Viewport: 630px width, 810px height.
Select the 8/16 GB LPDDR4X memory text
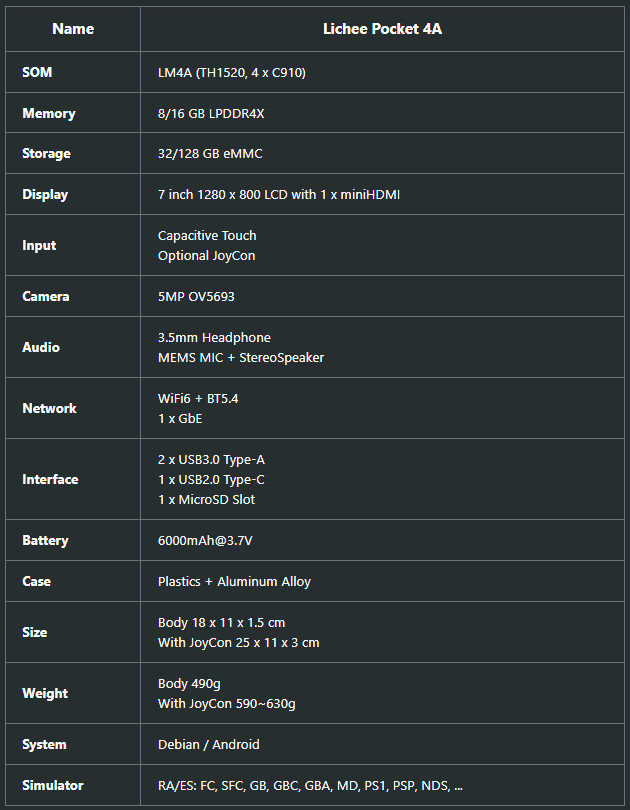[210, 113]
